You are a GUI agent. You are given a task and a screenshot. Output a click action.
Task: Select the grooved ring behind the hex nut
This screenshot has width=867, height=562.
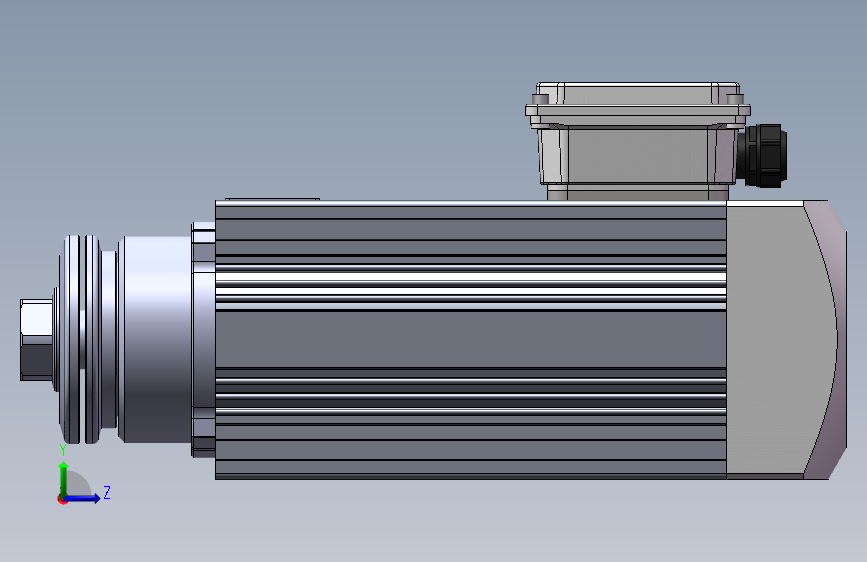pos(82,340)
